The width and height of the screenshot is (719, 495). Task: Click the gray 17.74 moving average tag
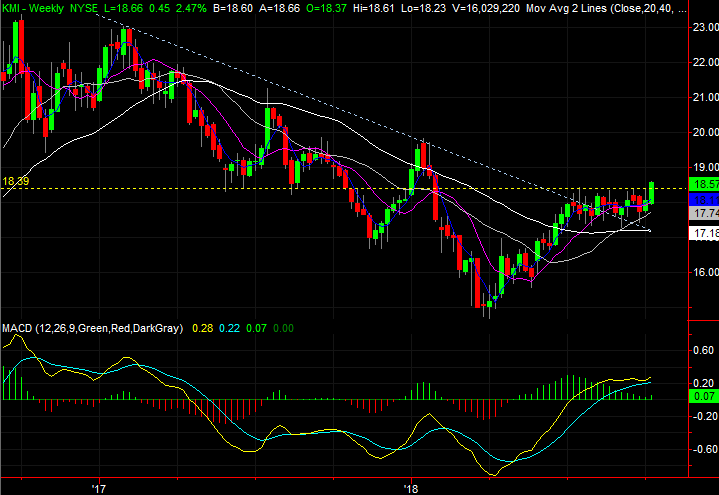coord(704,213)
